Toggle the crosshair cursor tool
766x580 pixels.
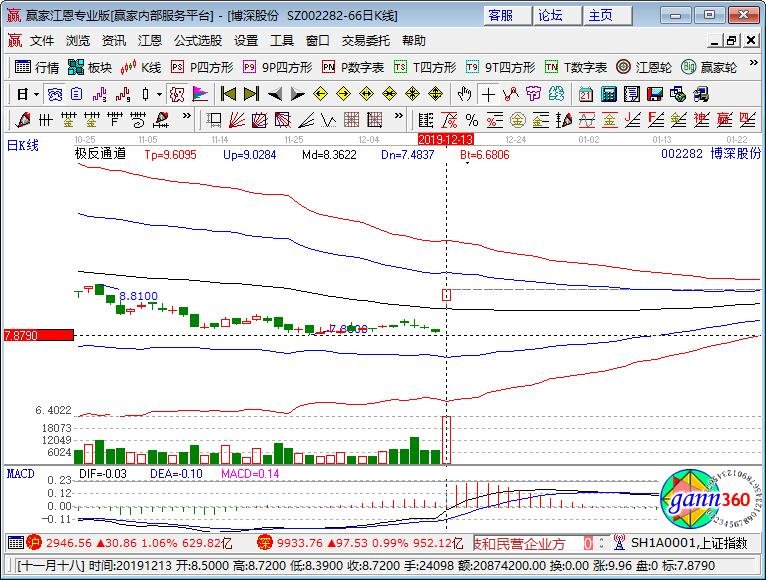(x=488, y=94)
